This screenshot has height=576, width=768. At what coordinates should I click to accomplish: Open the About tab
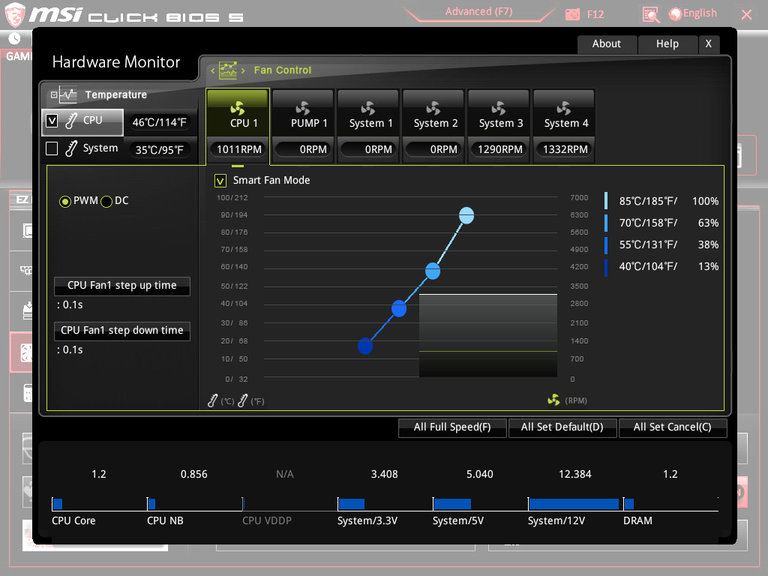pos(606,44)
